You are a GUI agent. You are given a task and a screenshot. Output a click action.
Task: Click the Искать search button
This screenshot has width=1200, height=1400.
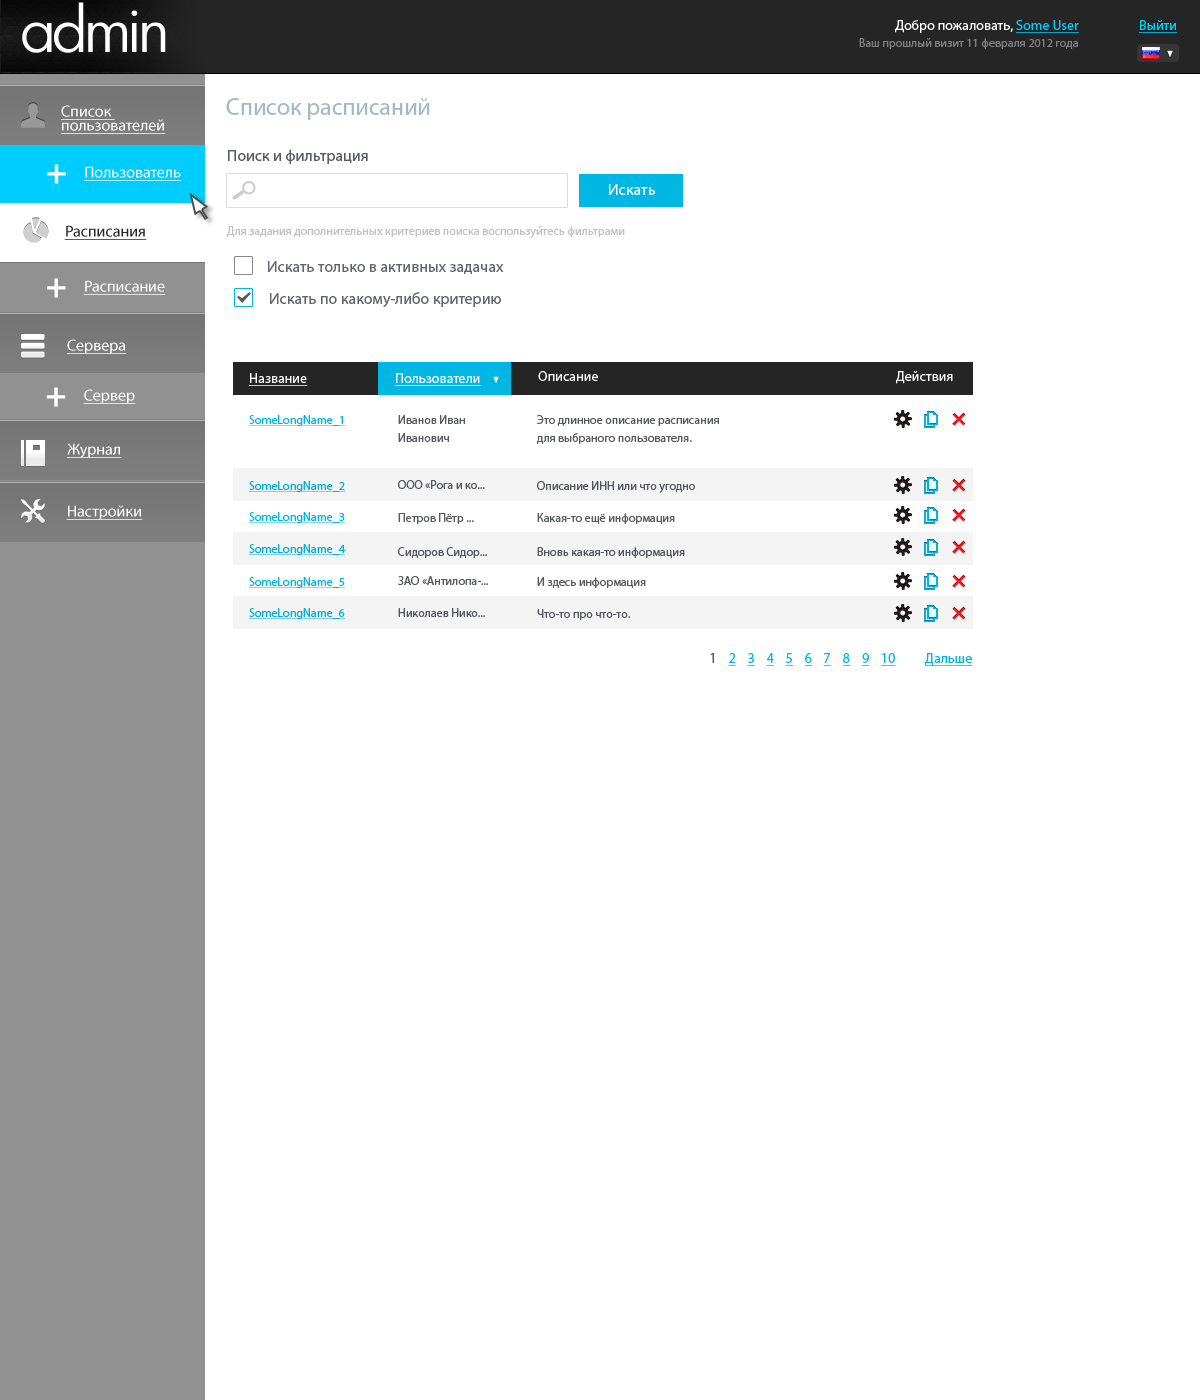click(631, 190)
